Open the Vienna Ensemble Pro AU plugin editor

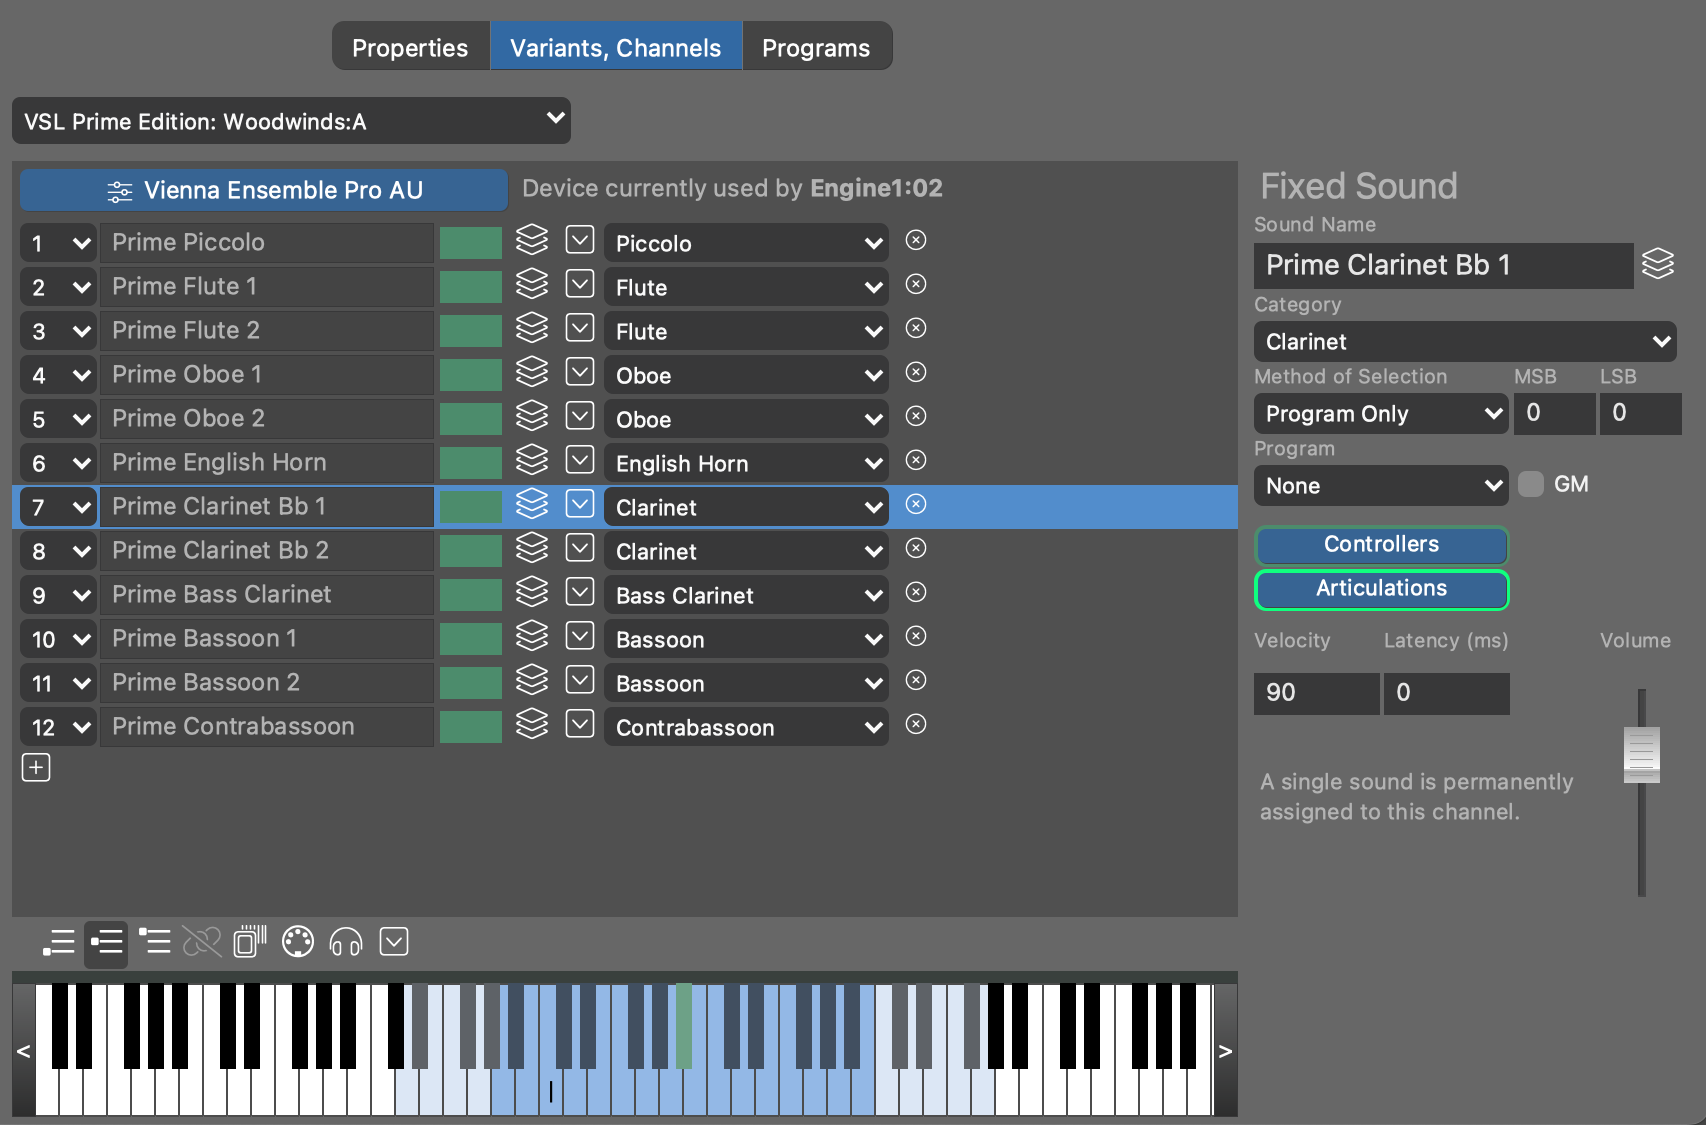coord(264,190)
